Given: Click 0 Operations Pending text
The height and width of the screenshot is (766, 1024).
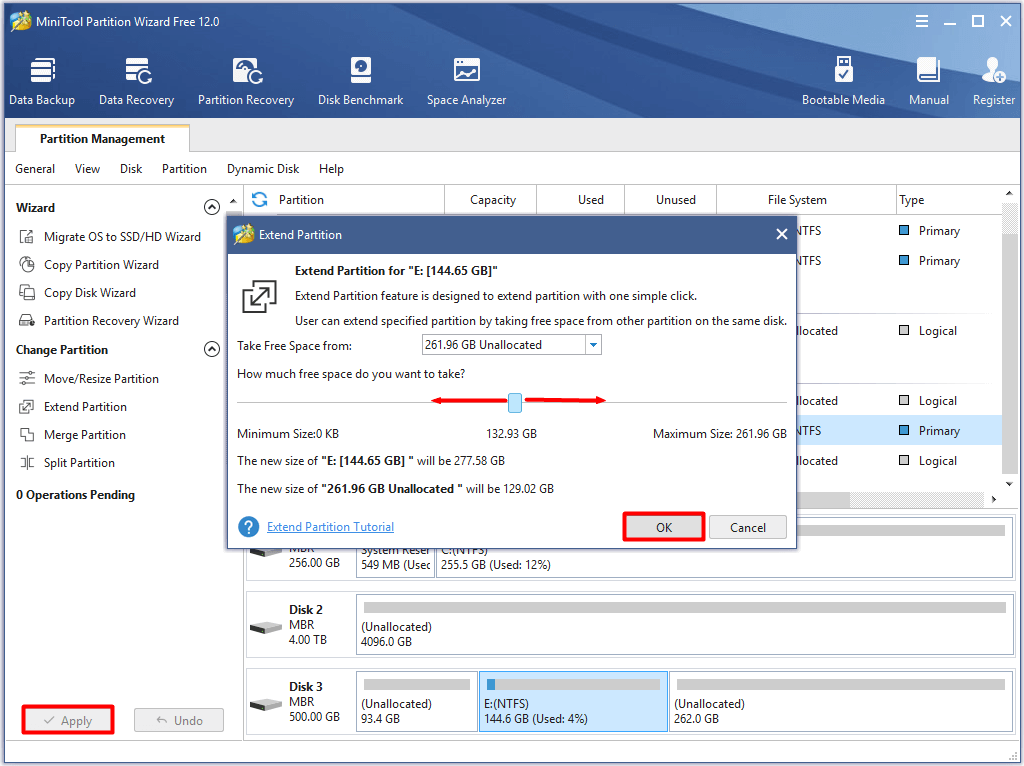Looking at the screenshot, I should click(76, 495).
